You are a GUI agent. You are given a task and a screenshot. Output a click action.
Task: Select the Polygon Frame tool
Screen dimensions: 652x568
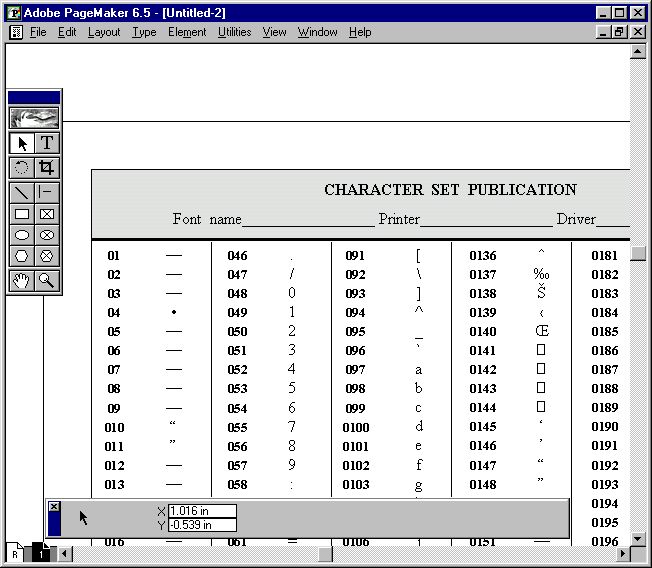[x=47, y=256]
